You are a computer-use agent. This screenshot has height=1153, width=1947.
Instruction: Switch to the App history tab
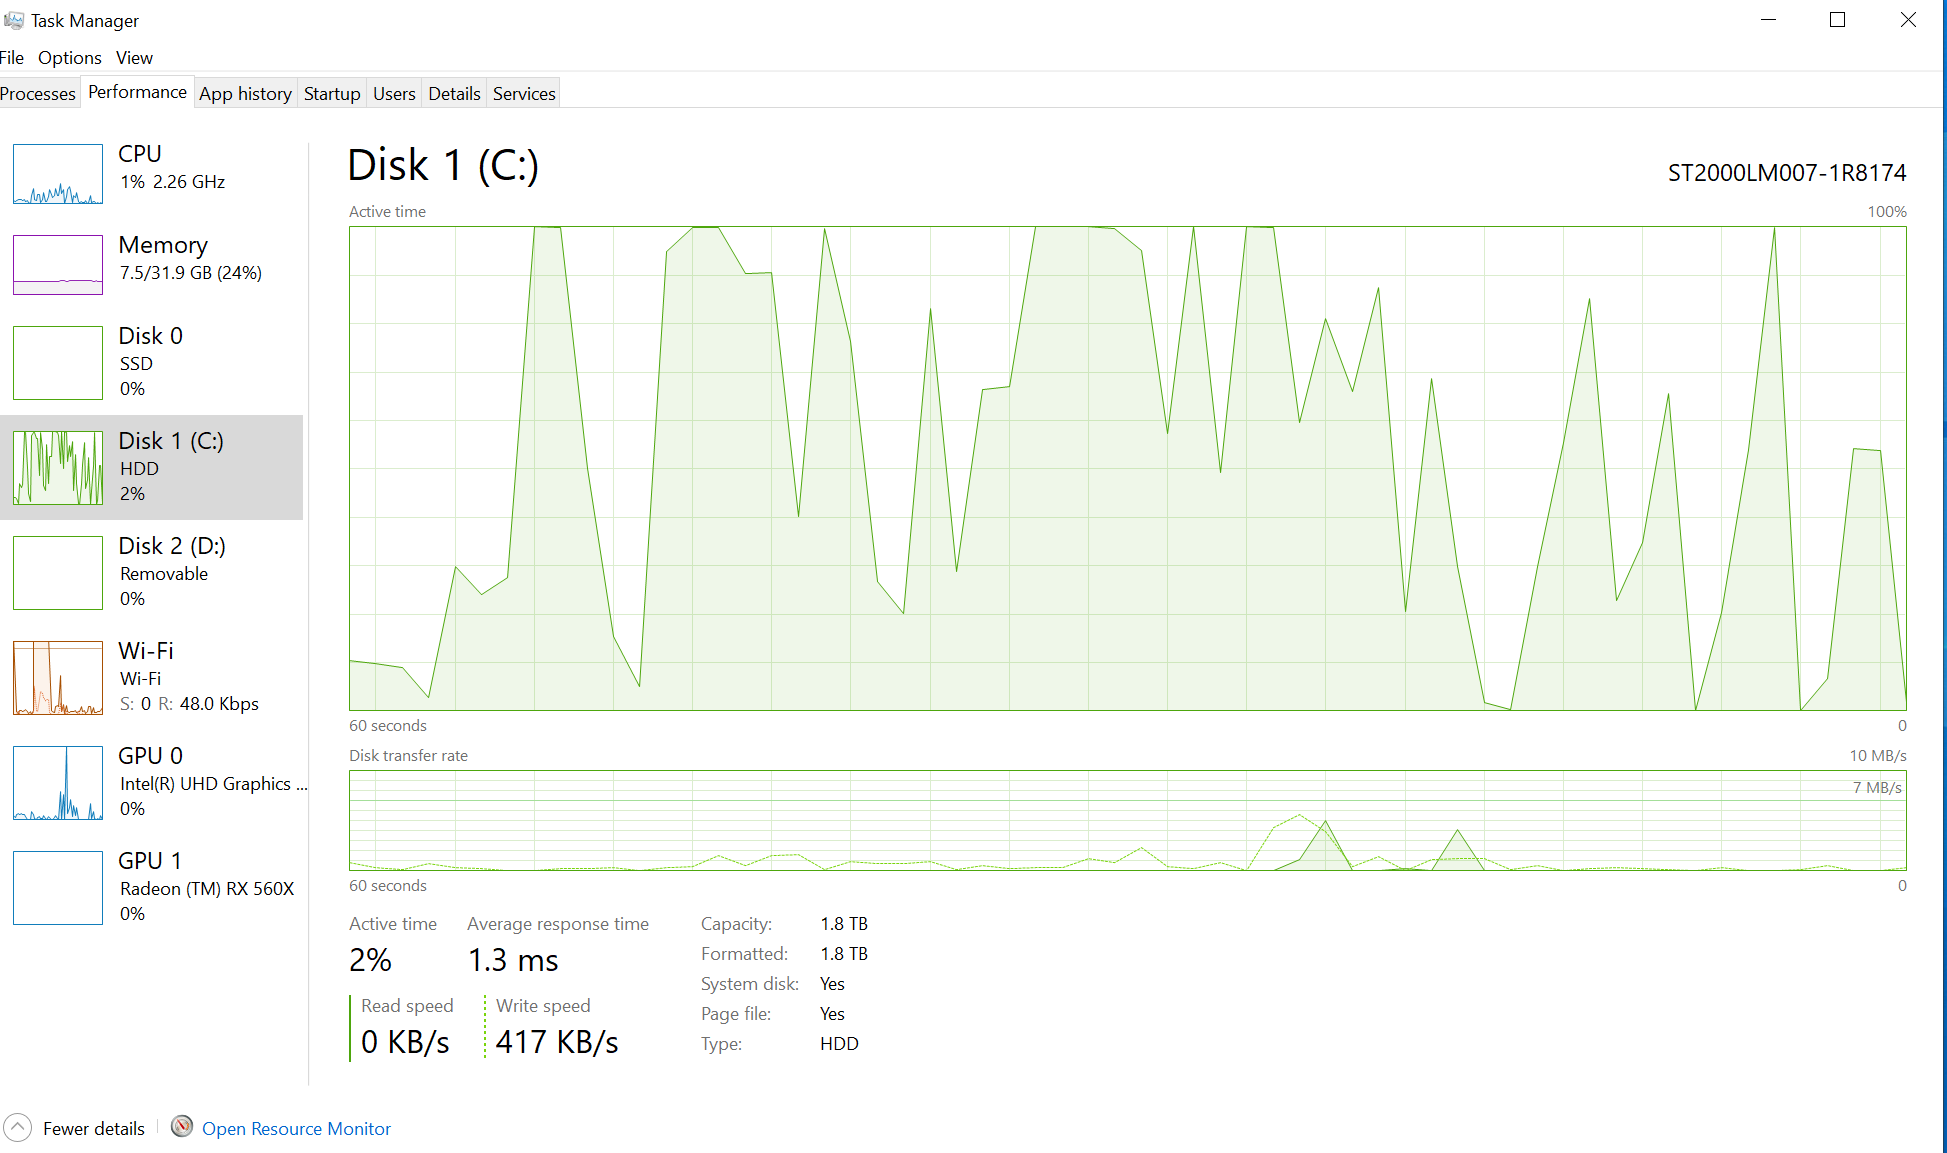[245, 94]
